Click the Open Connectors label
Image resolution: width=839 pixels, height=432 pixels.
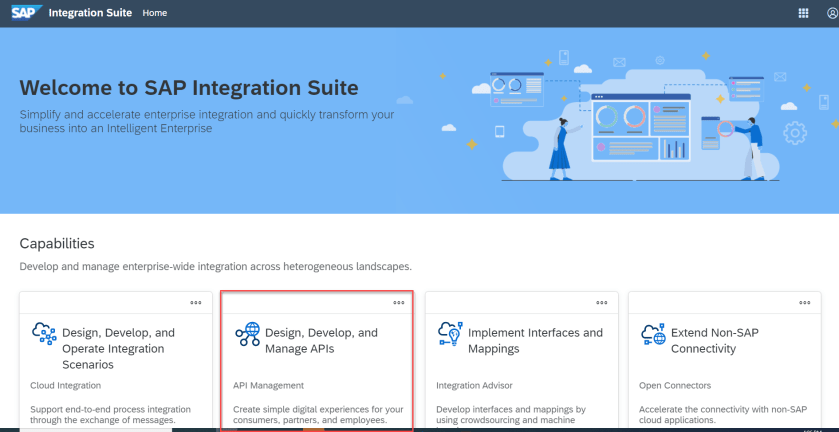(675, 385)
